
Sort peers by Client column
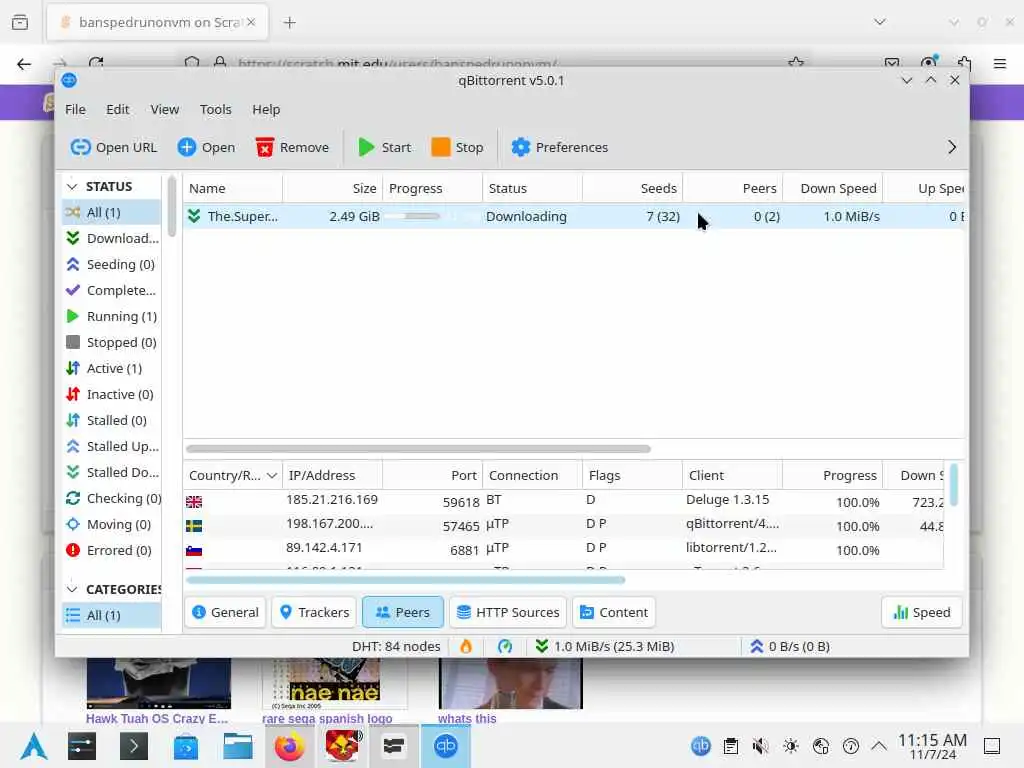732,476
